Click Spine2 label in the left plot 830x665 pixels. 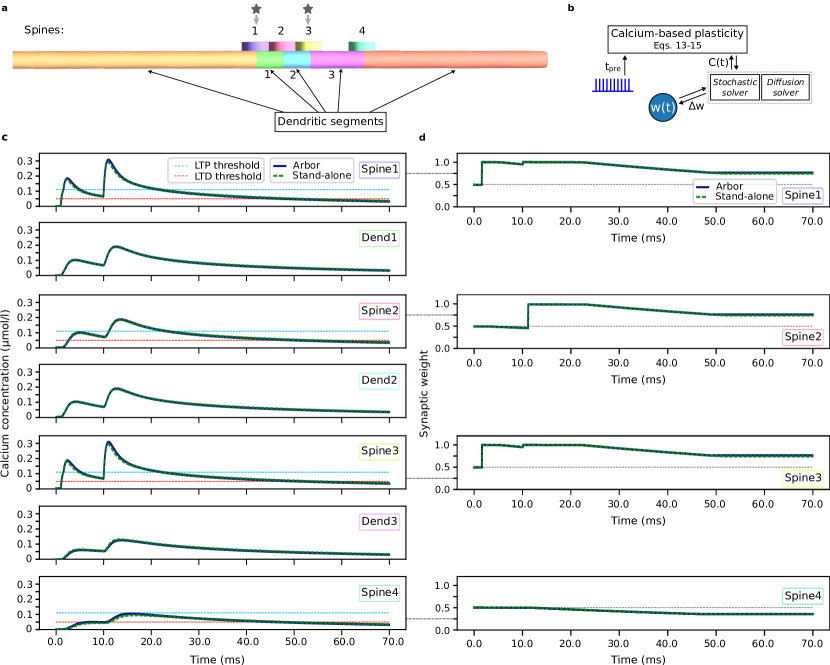pyautogui.click(x=379, y=310)
